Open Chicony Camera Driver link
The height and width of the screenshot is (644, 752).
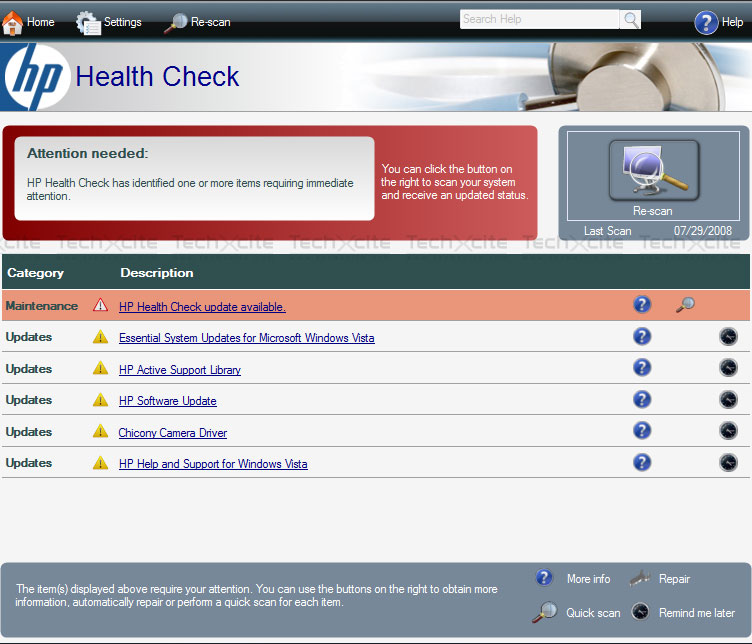pyautogui.click(x=173, y=433)
